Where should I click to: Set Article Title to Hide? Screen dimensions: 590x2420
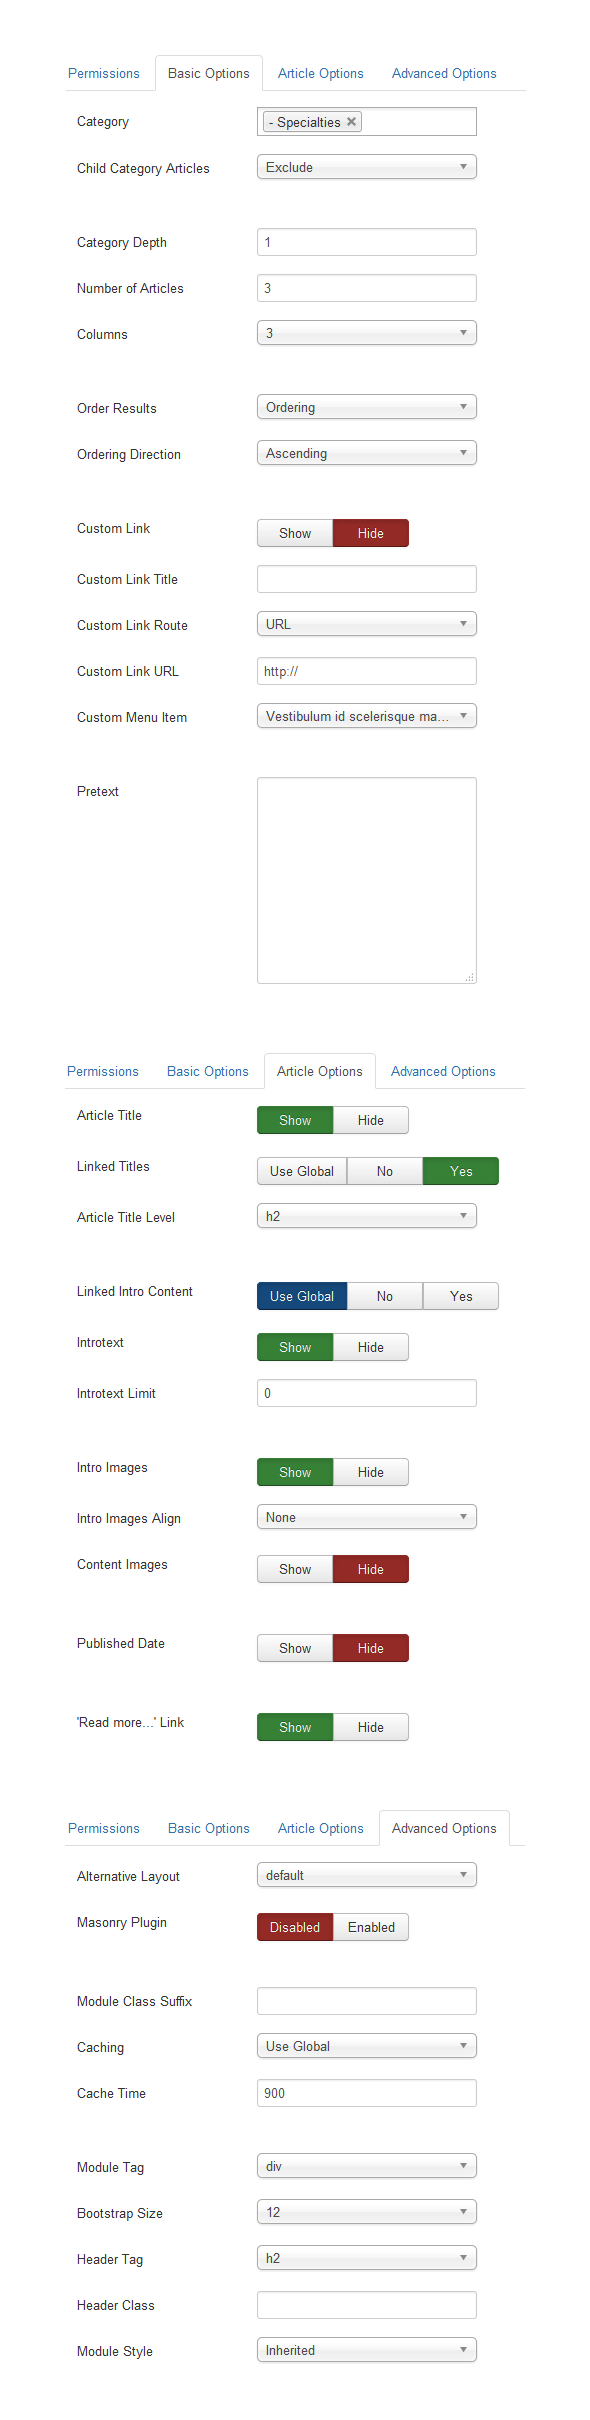pos(371,1120)
